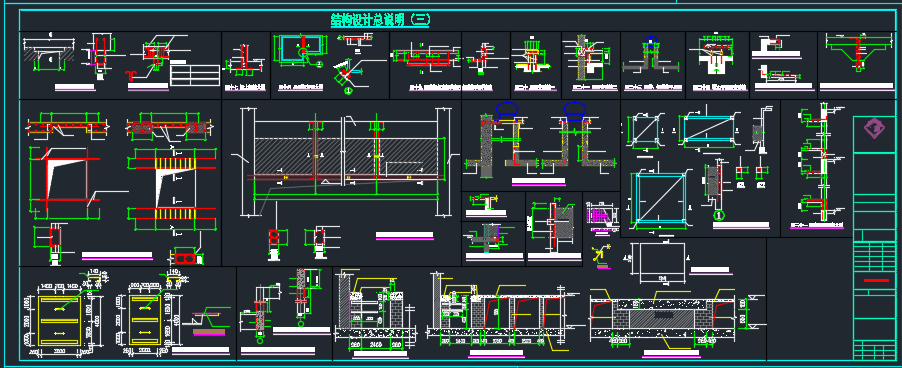Select the wide cyan rectangle opening detail
This screenshot has height=368, width=902.
[708, 128]
